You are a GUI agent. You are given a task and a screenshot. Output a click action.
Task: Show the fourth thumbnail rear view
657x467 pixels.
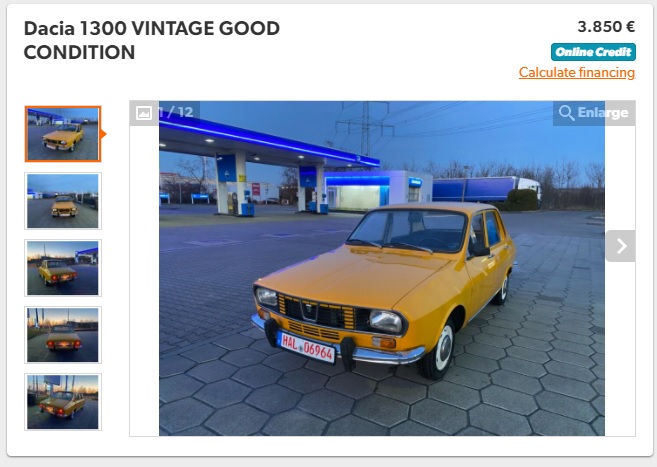63,335
